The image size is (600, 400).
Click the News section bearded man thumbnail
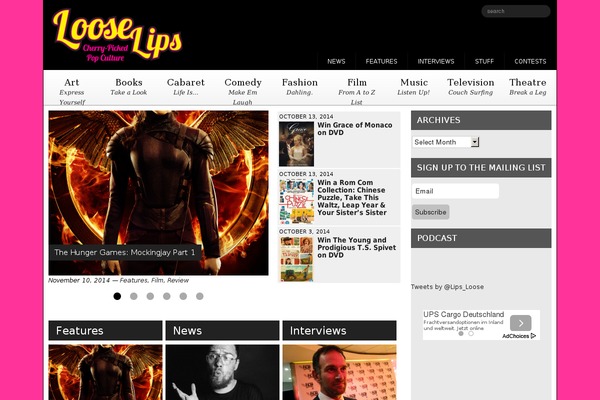pyautogui.click(x=222, y=372)
